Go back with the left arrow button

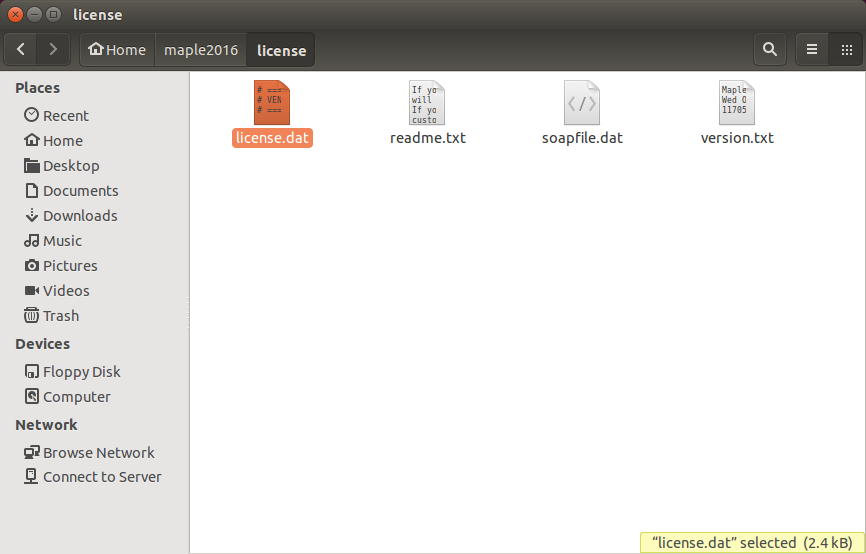click(x=20, y=50)
